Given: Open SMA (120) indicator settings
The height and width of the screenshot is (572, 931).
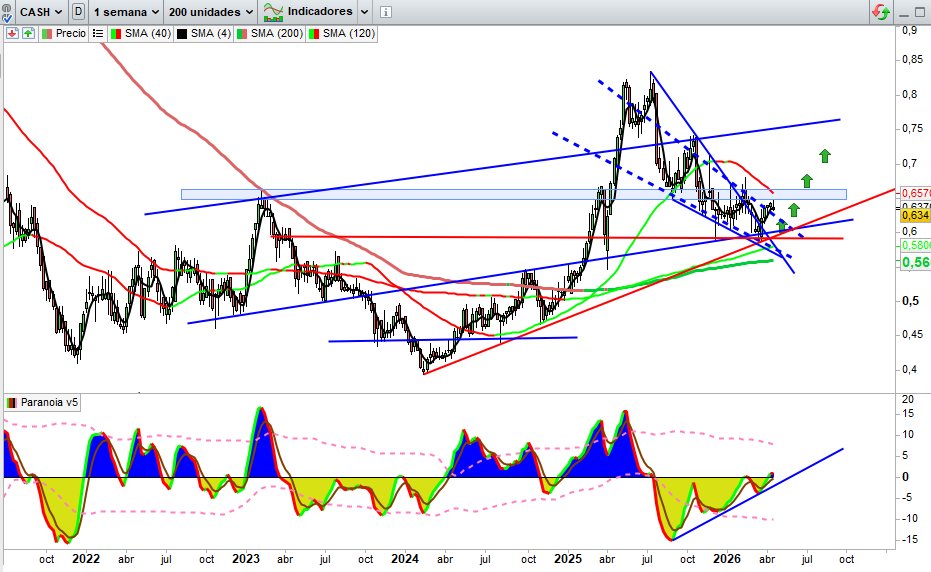Looking at the screenshot, I should pyautogui.click(x=342, y=33).
